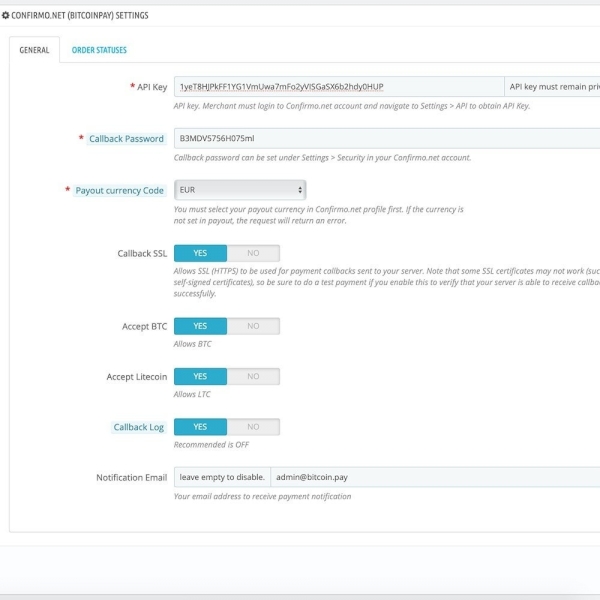The image size is (600, 600).
Task: Open the Payout currency Code dropdown
Action: pyautogui.click(x=240, y=190)
